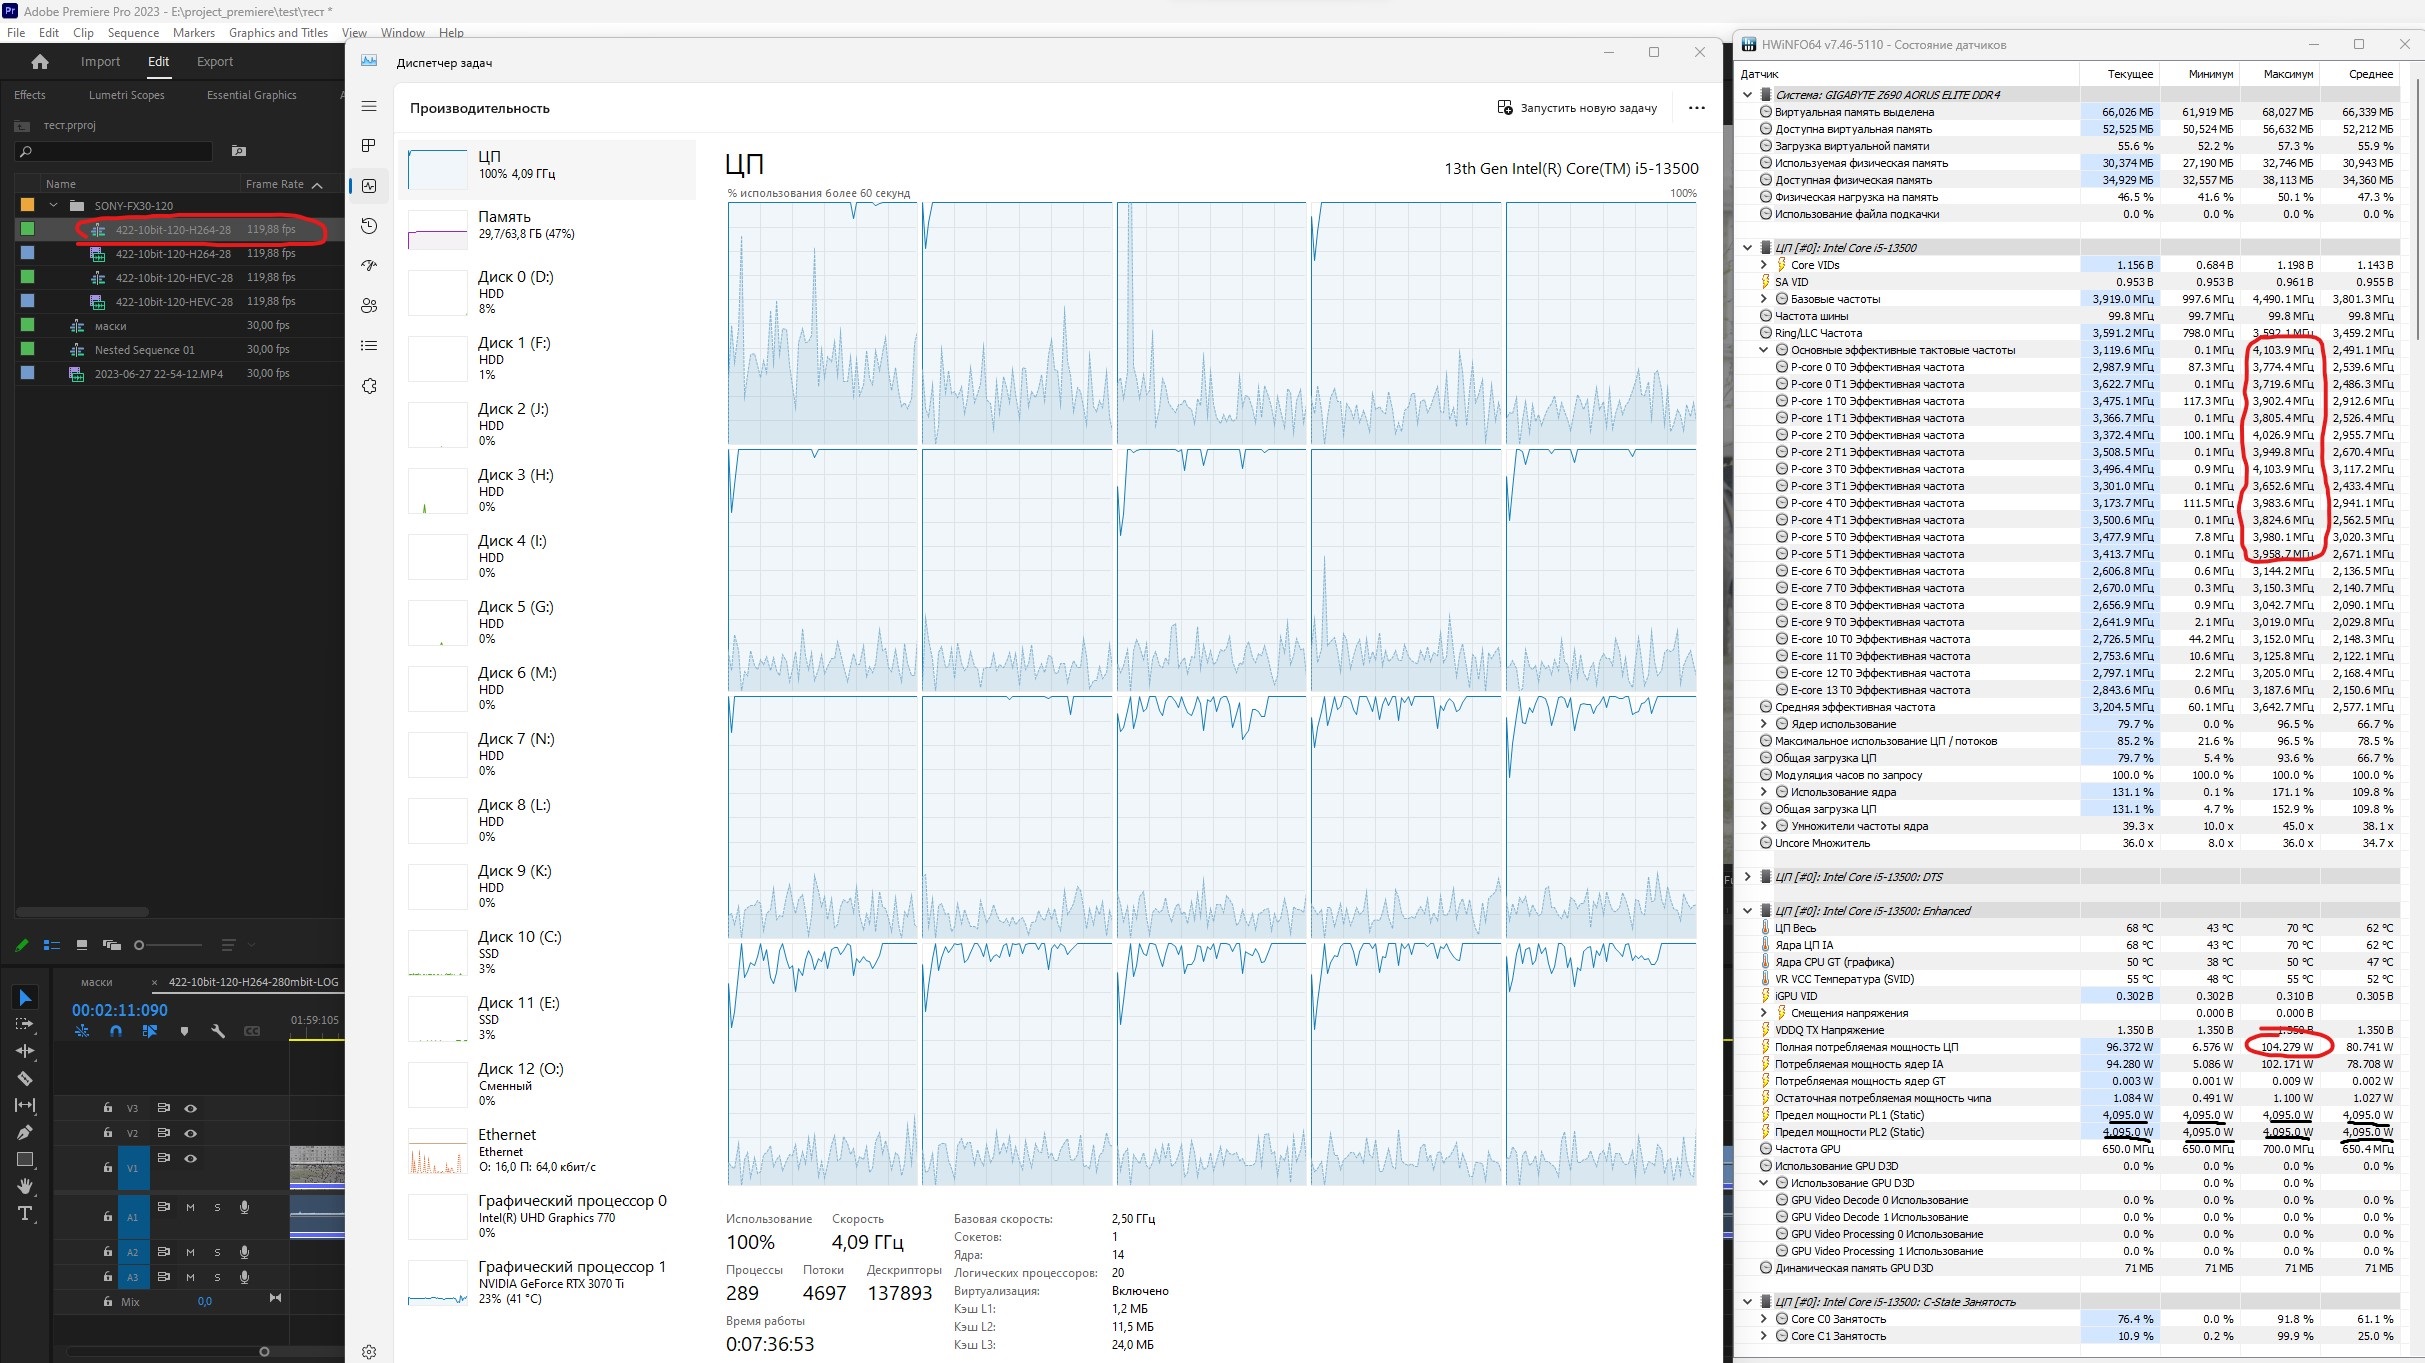The height and width of the screenshot is (1363, 2425).
Task: Click "Запустить новую задачу" button
Action: click(1577, 108)
